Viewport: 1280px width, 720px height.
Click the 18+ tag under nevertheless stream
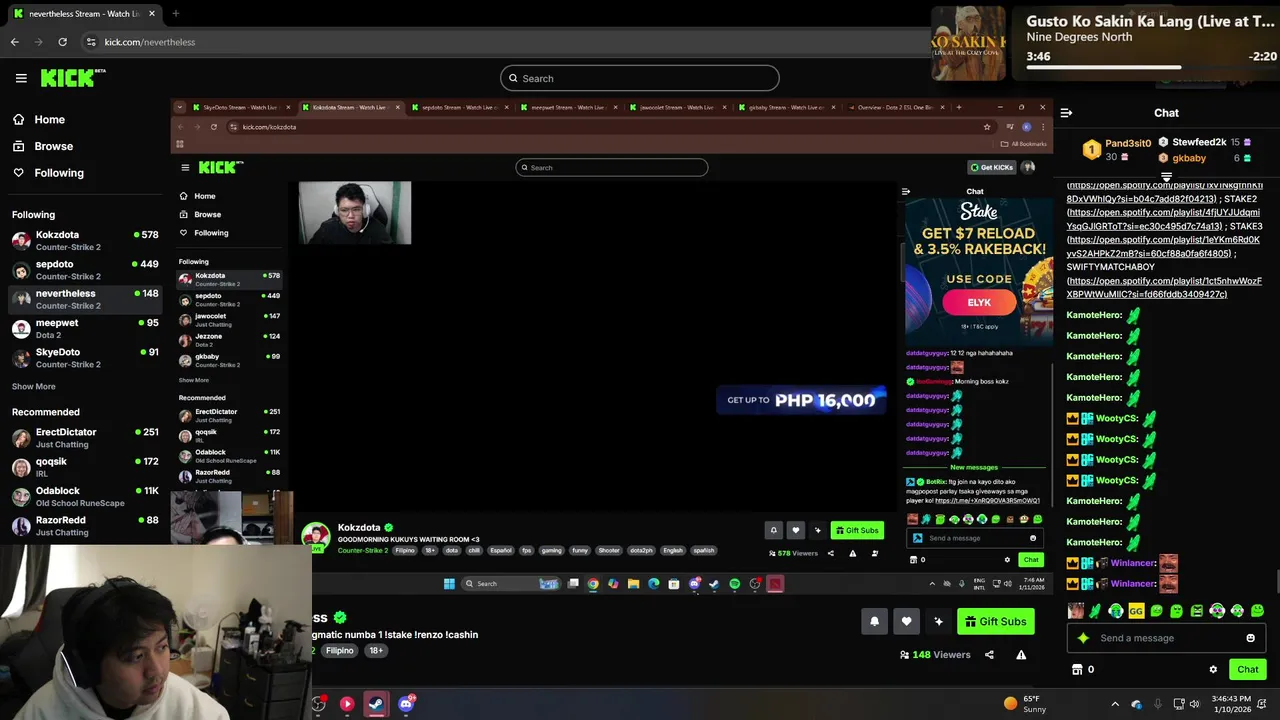click(376, 651)
